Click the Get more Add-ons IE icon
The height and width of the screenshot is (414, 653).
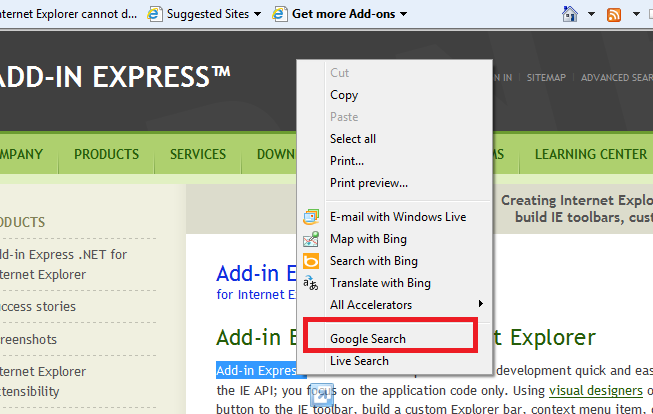click(279, 14)
